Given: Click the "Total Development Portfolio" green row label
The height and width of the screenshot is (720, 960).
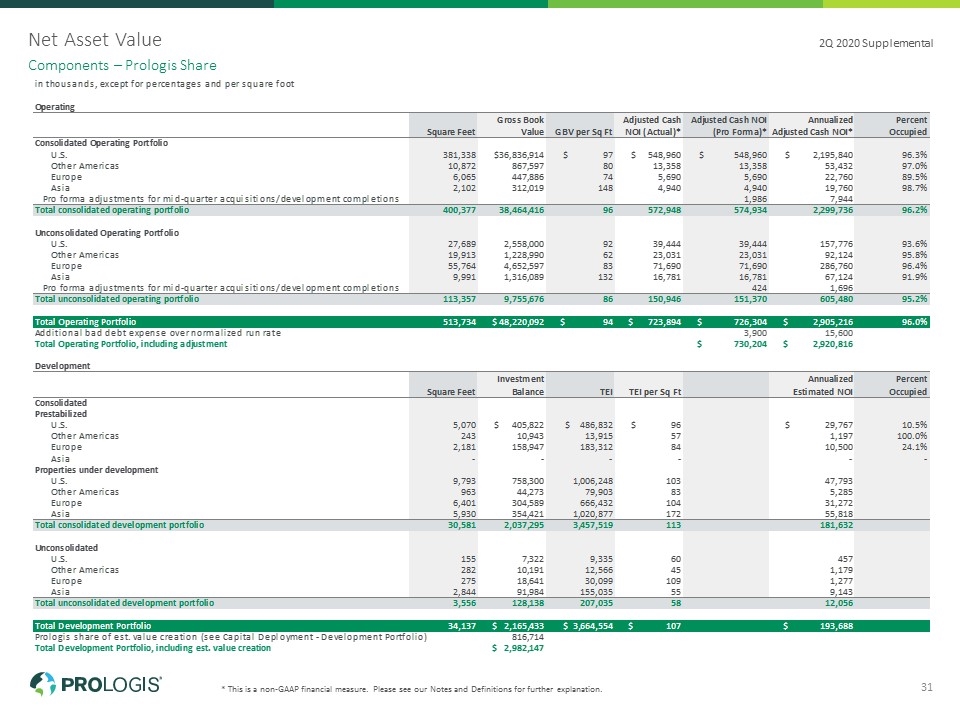Looking at the screenshot, I should pyautogui.click(x=92, y=626).
